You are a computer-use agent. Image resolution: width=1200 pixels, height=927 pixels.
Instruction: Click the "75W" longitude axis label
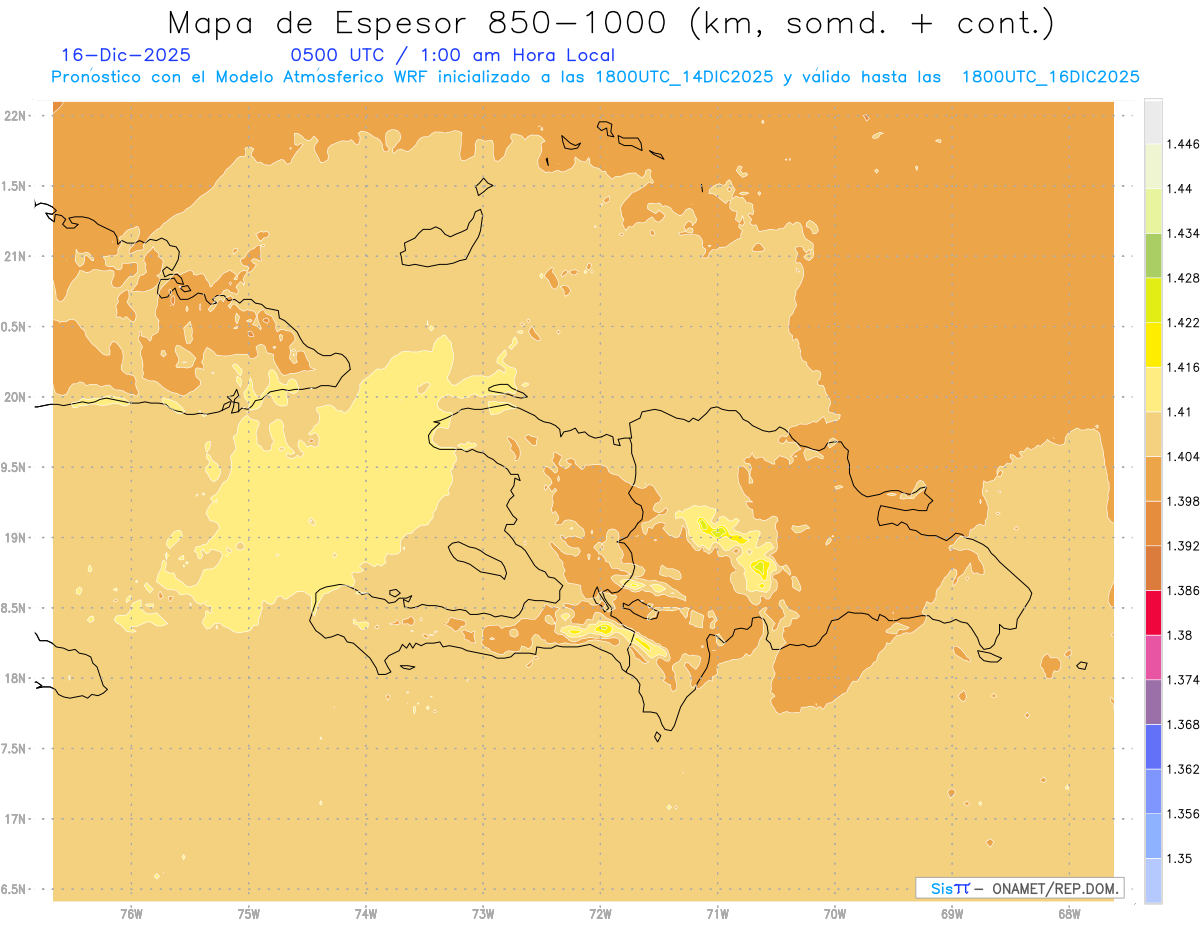[249, 914]
